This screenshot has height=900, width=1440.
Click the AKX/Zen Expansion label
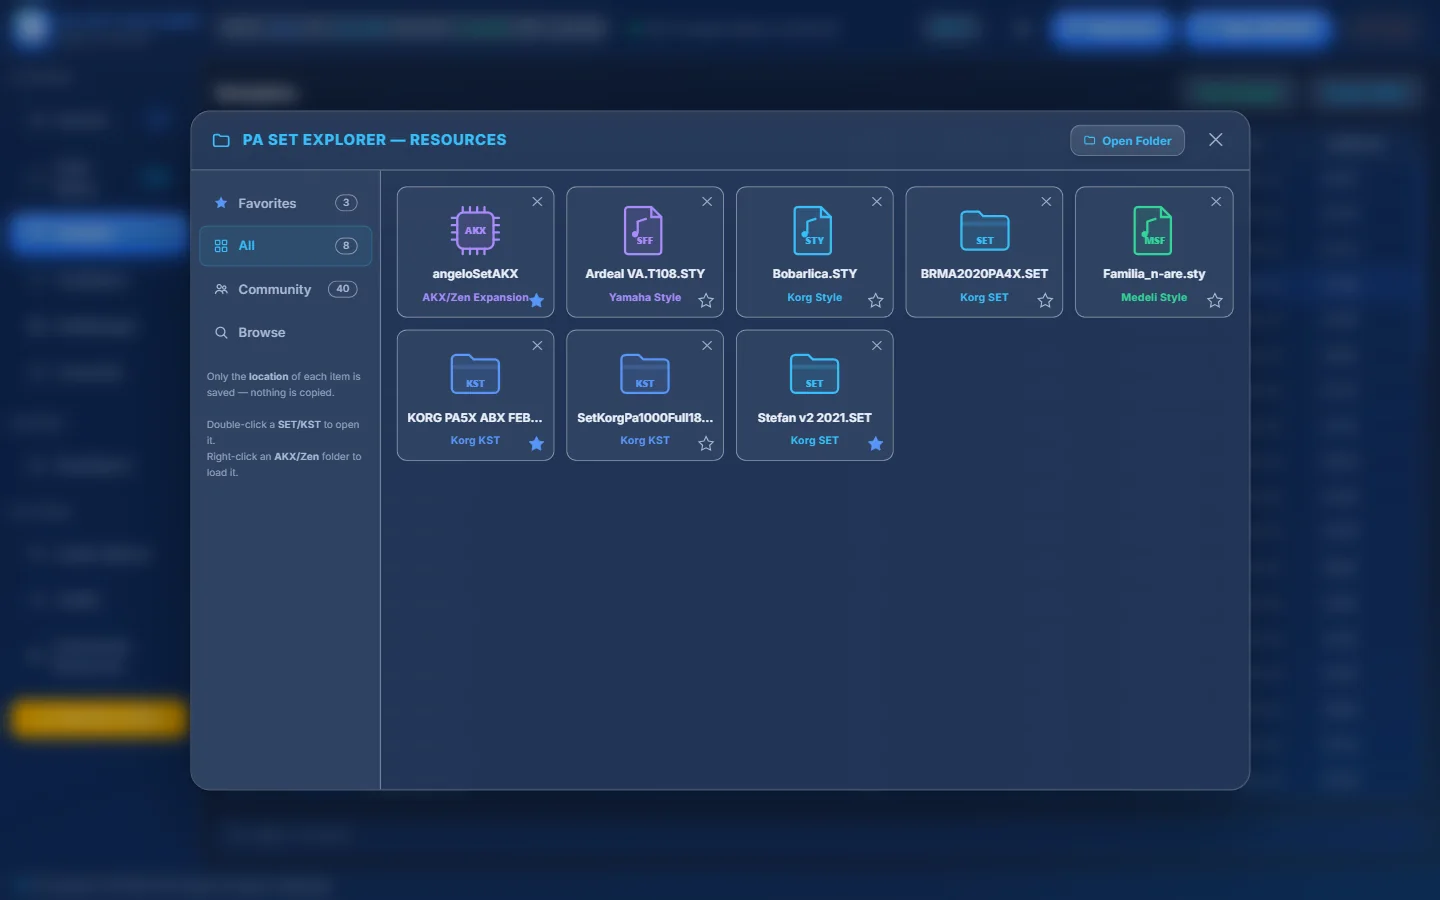pos(475,297)
